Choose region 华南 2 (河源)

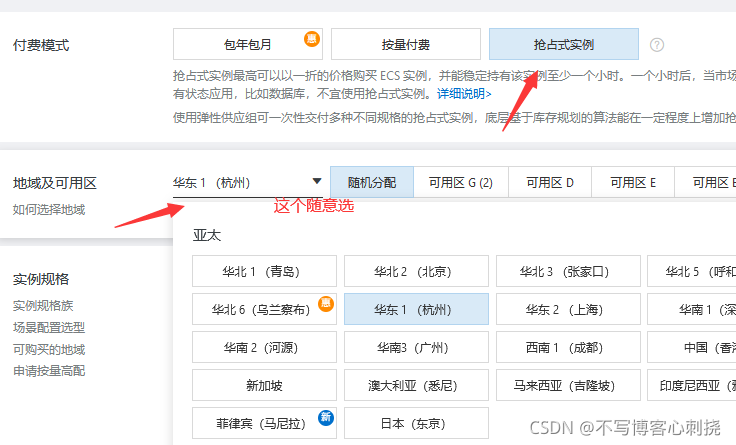264,347
